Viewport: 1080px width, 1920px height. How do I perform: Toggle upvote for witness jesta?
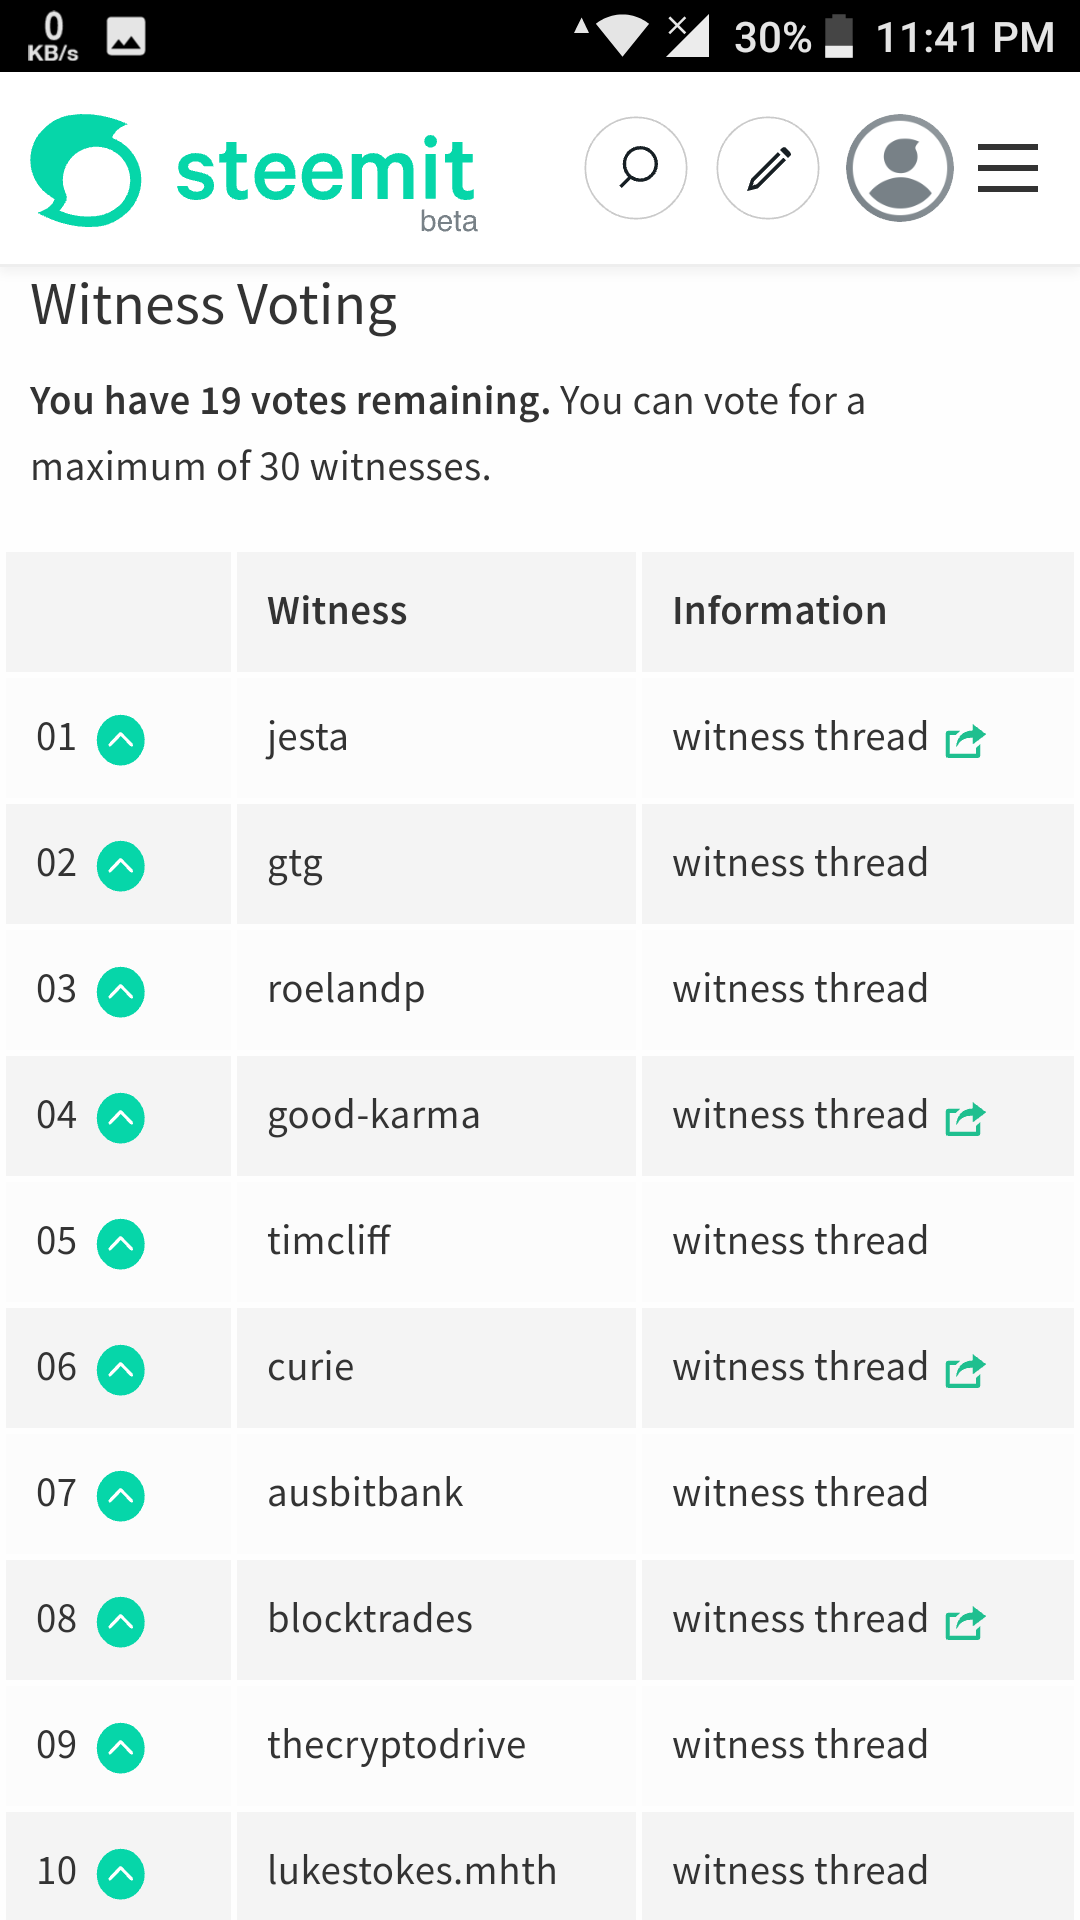(121, 740)
